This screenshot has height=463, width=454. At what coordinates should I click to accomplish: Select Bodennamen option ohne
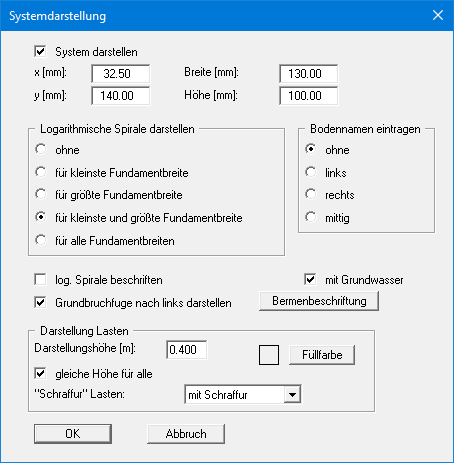(311, 149)
